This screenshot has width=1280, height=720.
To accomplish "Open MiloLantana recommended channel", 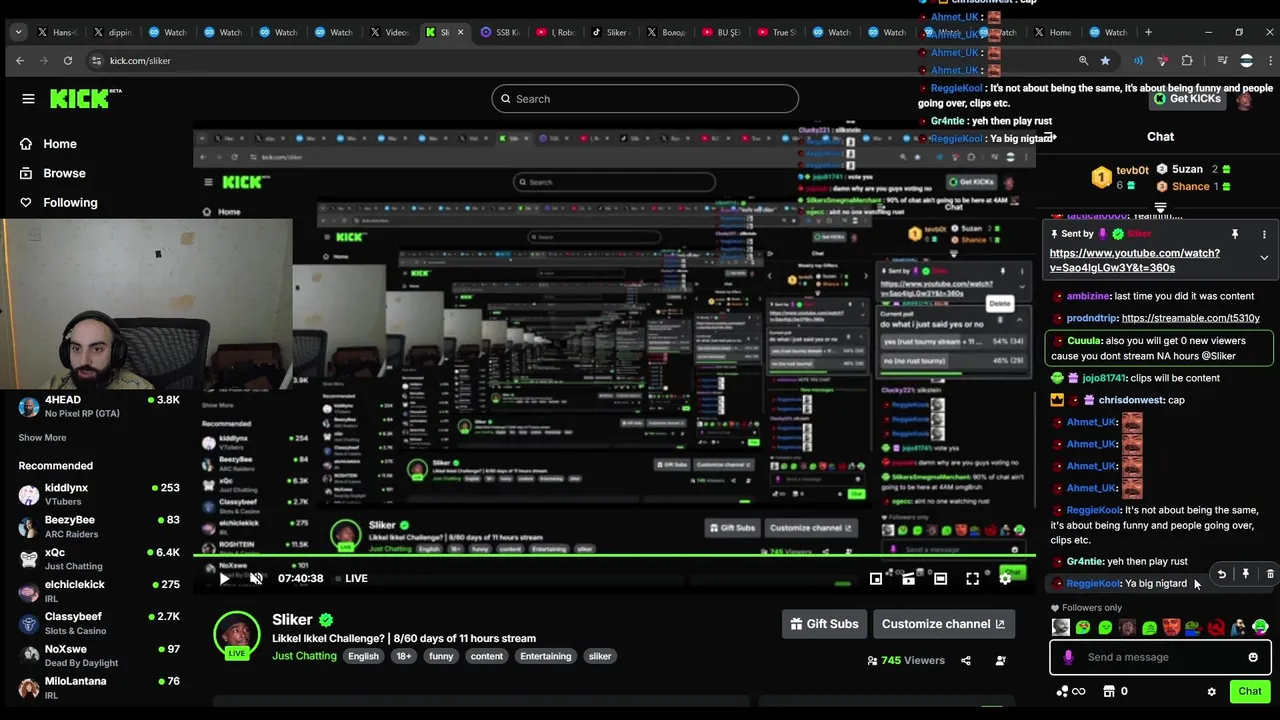I will 99,687.
